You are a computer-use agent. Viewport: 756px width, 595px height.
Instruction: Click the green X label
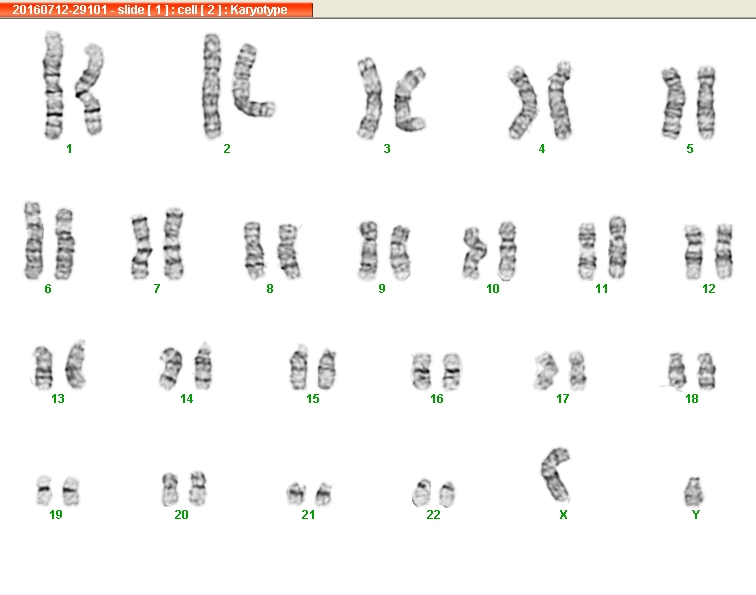coord(563,515)
